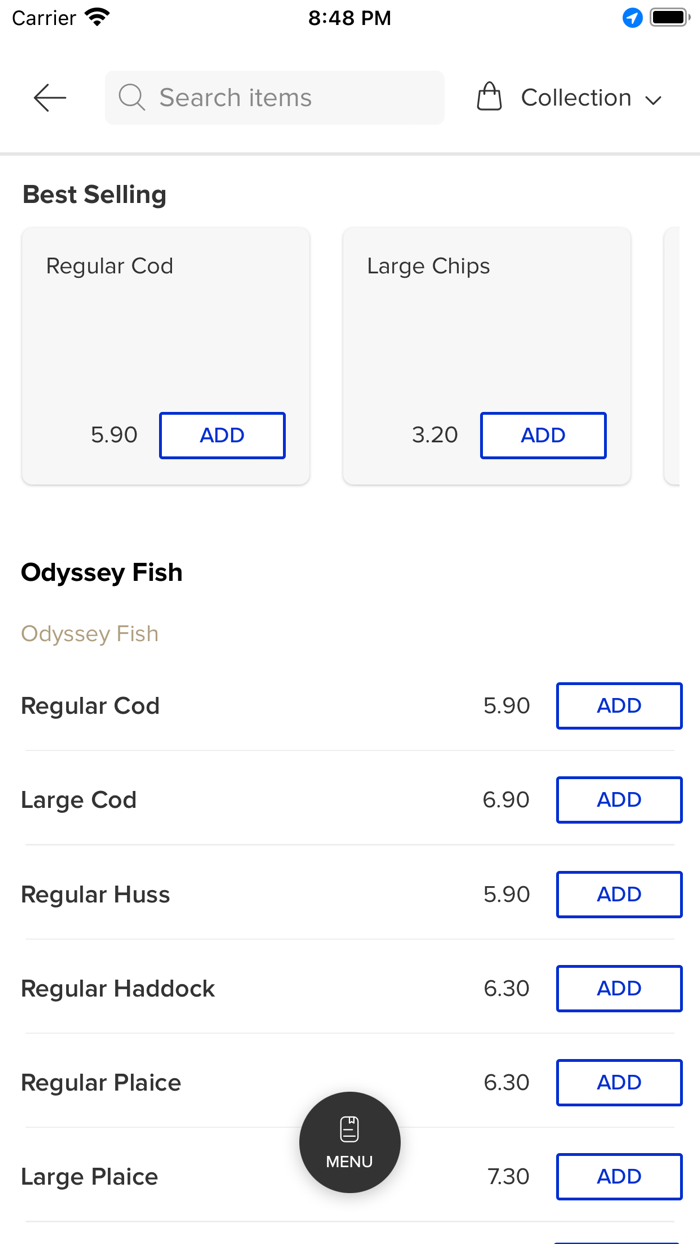Expand the Collection dropdown chevron
This screenshot has width=700, height=1244.
654,100
